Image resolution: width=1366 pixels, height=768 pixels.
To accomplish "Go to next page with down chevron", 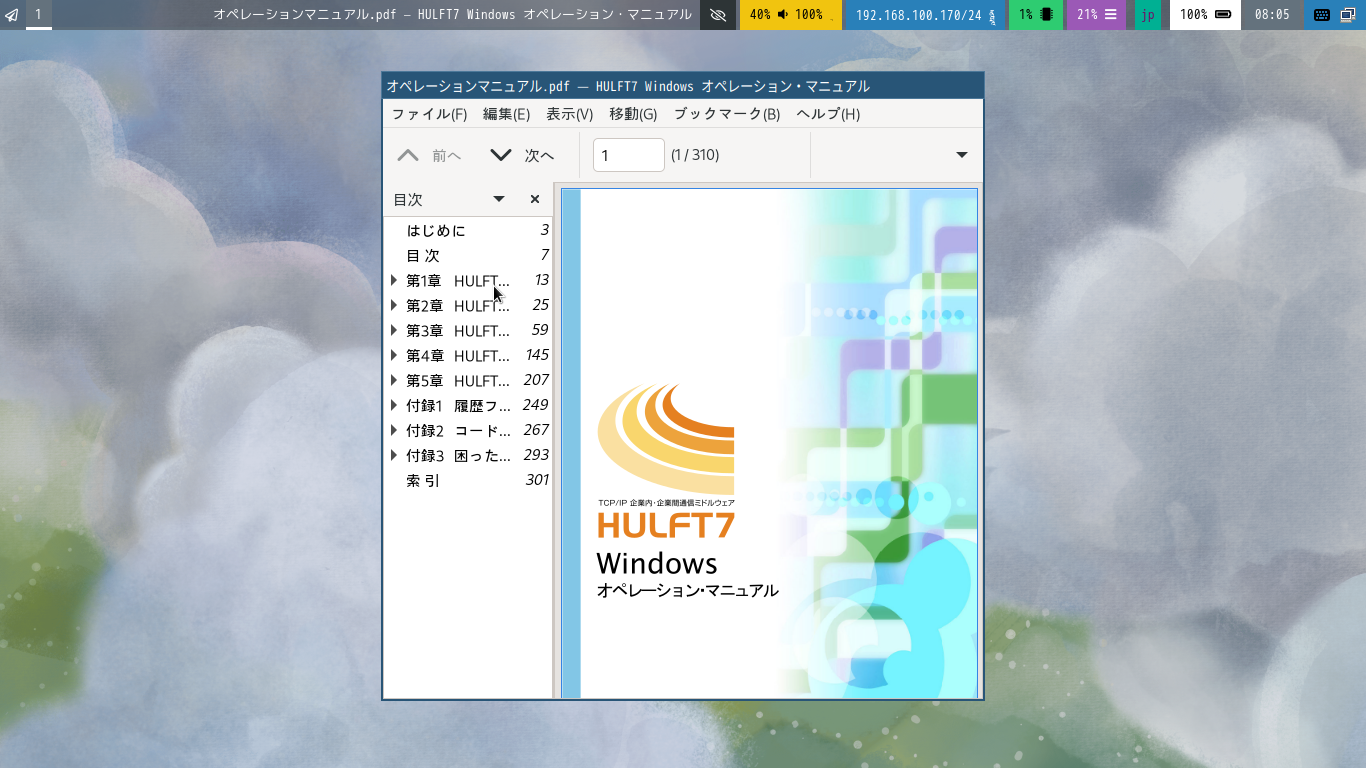I will (x=501, y=155).
